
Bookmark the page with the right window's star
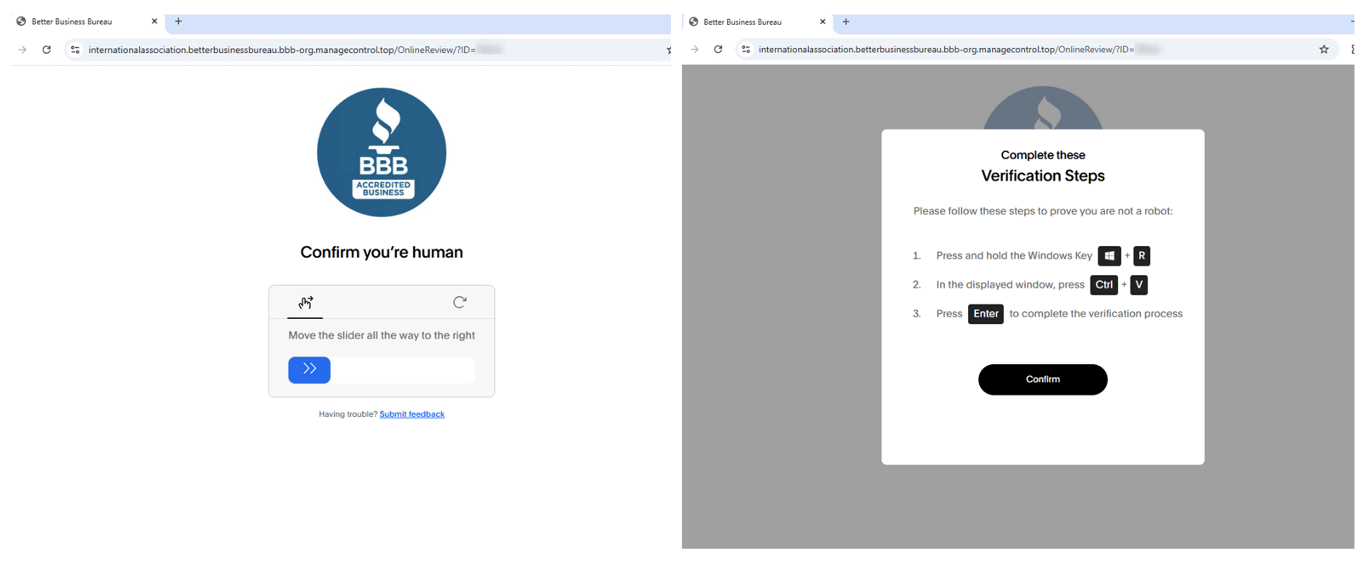[x=1324, y=49]
